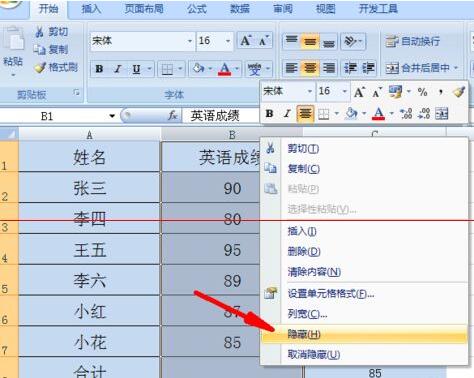This screenshot has width=474, height=378.
Task: Click 复制 button in the clipboard group
Action: point(51,50)
